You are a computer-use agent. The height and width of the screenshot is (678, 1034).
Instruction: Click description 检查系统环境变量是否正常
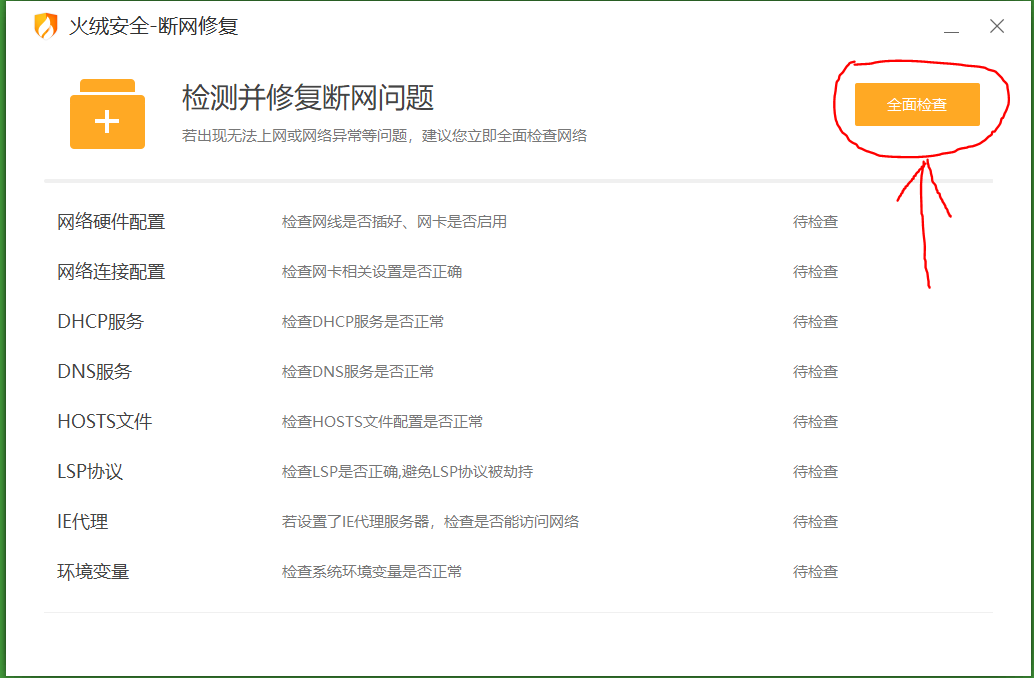pos(372,572)
